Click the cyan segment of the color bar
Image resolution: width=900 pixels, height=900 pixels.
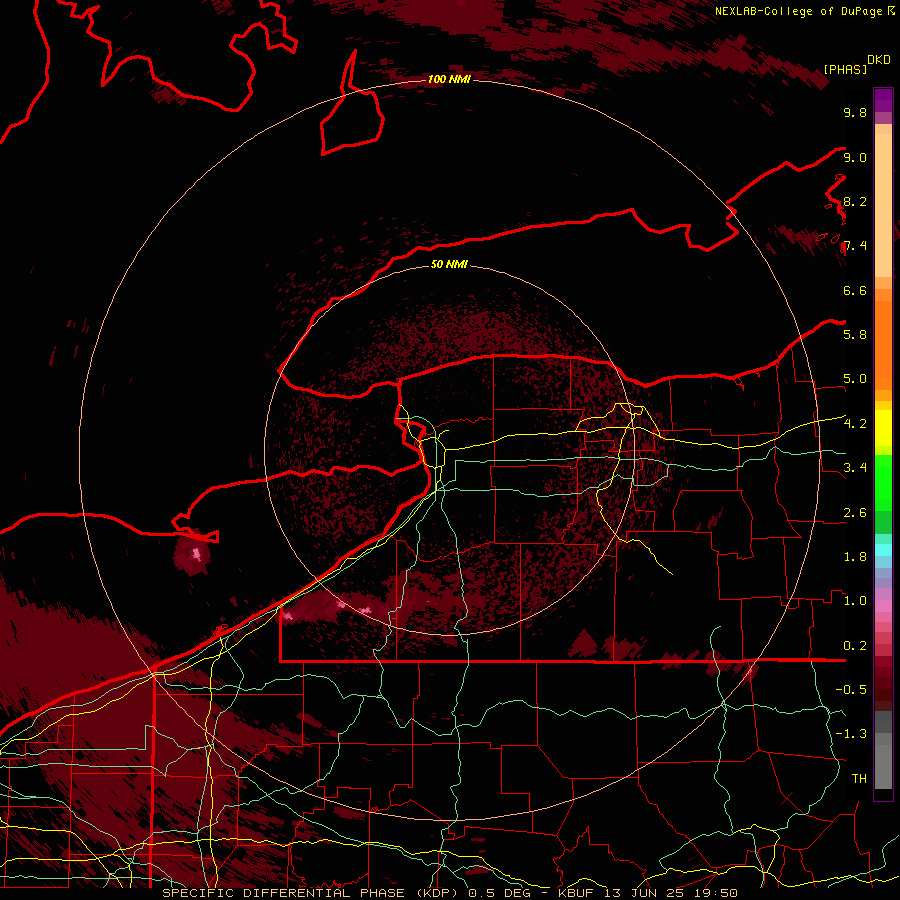click(883, 550)
